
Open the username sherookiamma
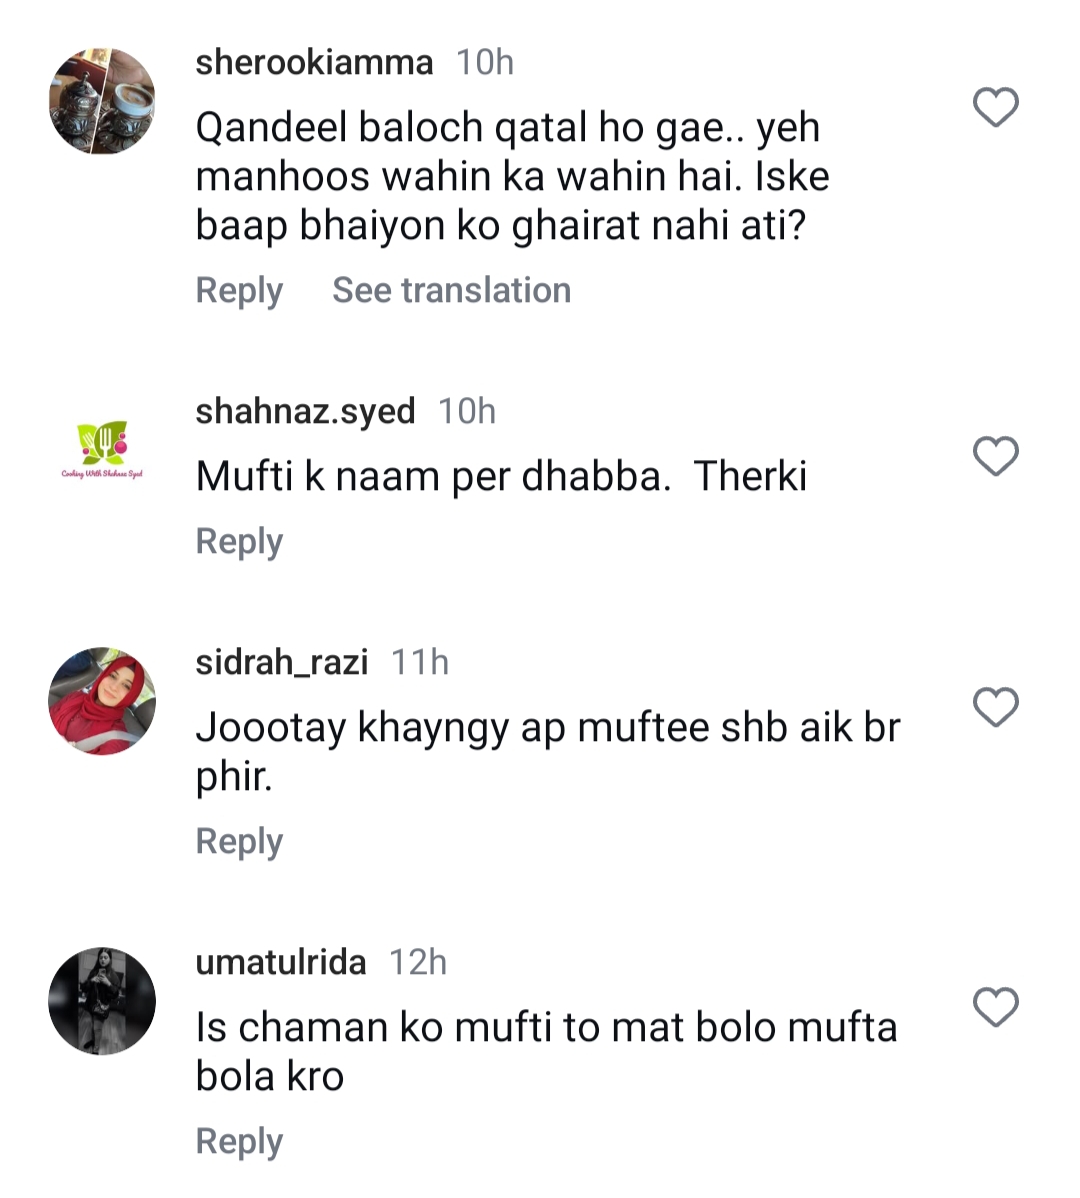coord(316,62)
